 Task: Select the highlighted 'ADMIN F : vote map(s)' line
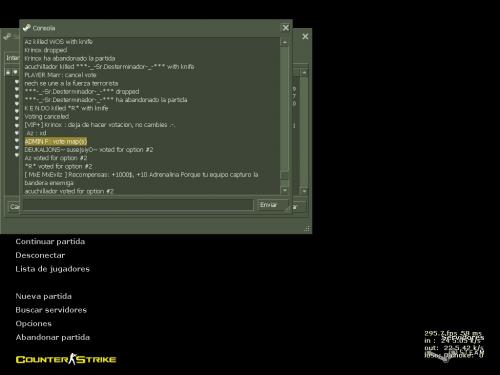coord(56,141)
